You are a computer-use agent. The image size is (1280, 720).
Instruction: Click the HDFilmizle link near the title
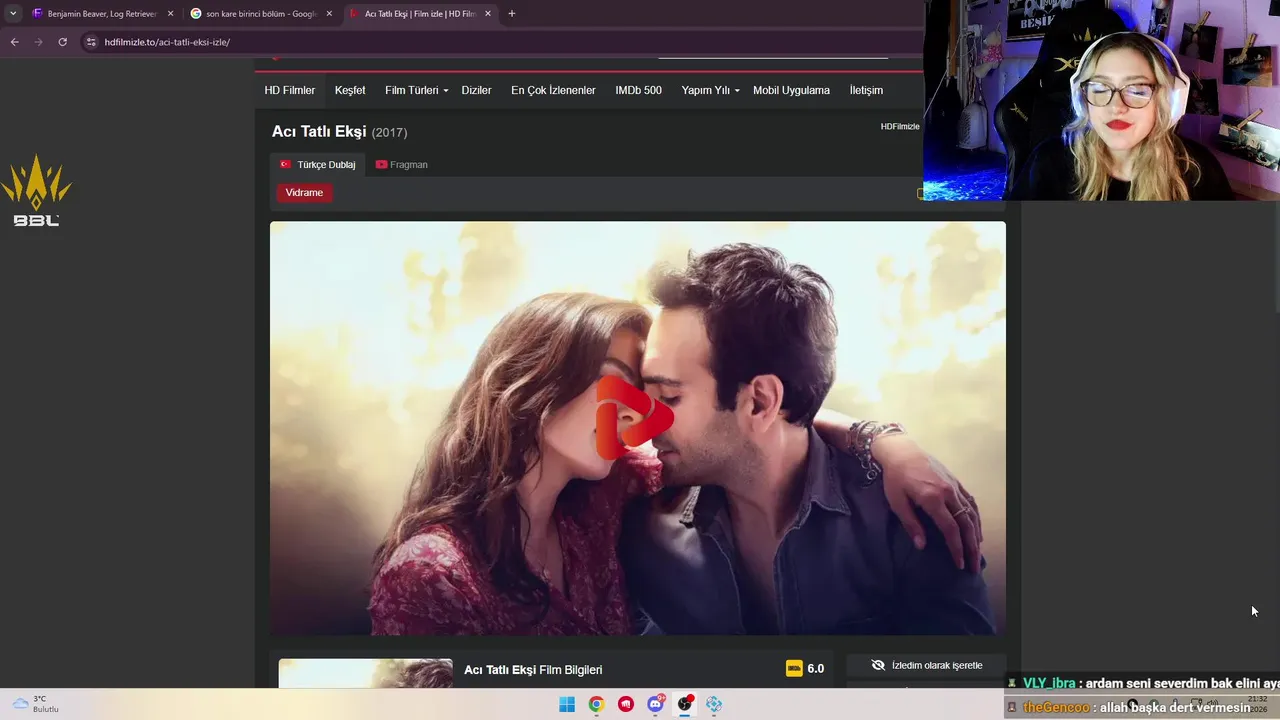(900, 126)
